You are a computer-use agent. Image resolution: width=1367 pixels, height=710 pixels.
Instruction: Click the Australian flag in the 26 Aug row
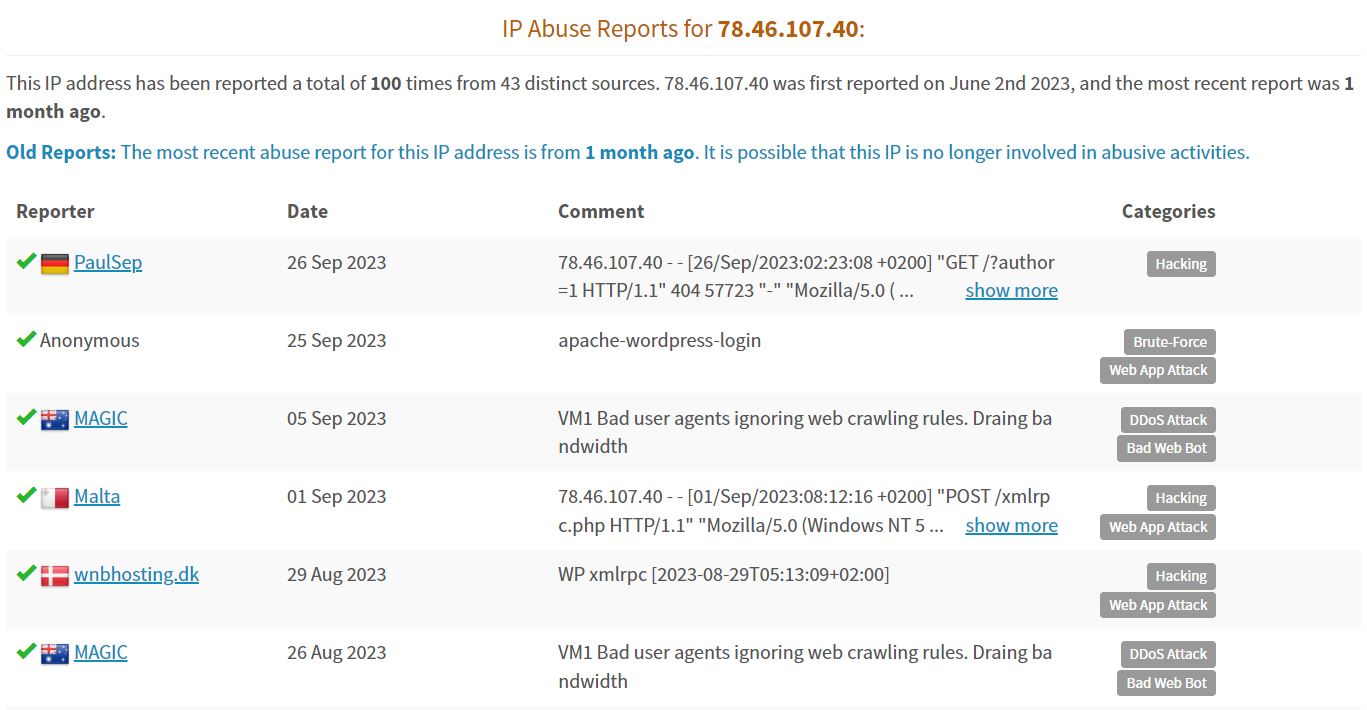click(x=54, y=654)
